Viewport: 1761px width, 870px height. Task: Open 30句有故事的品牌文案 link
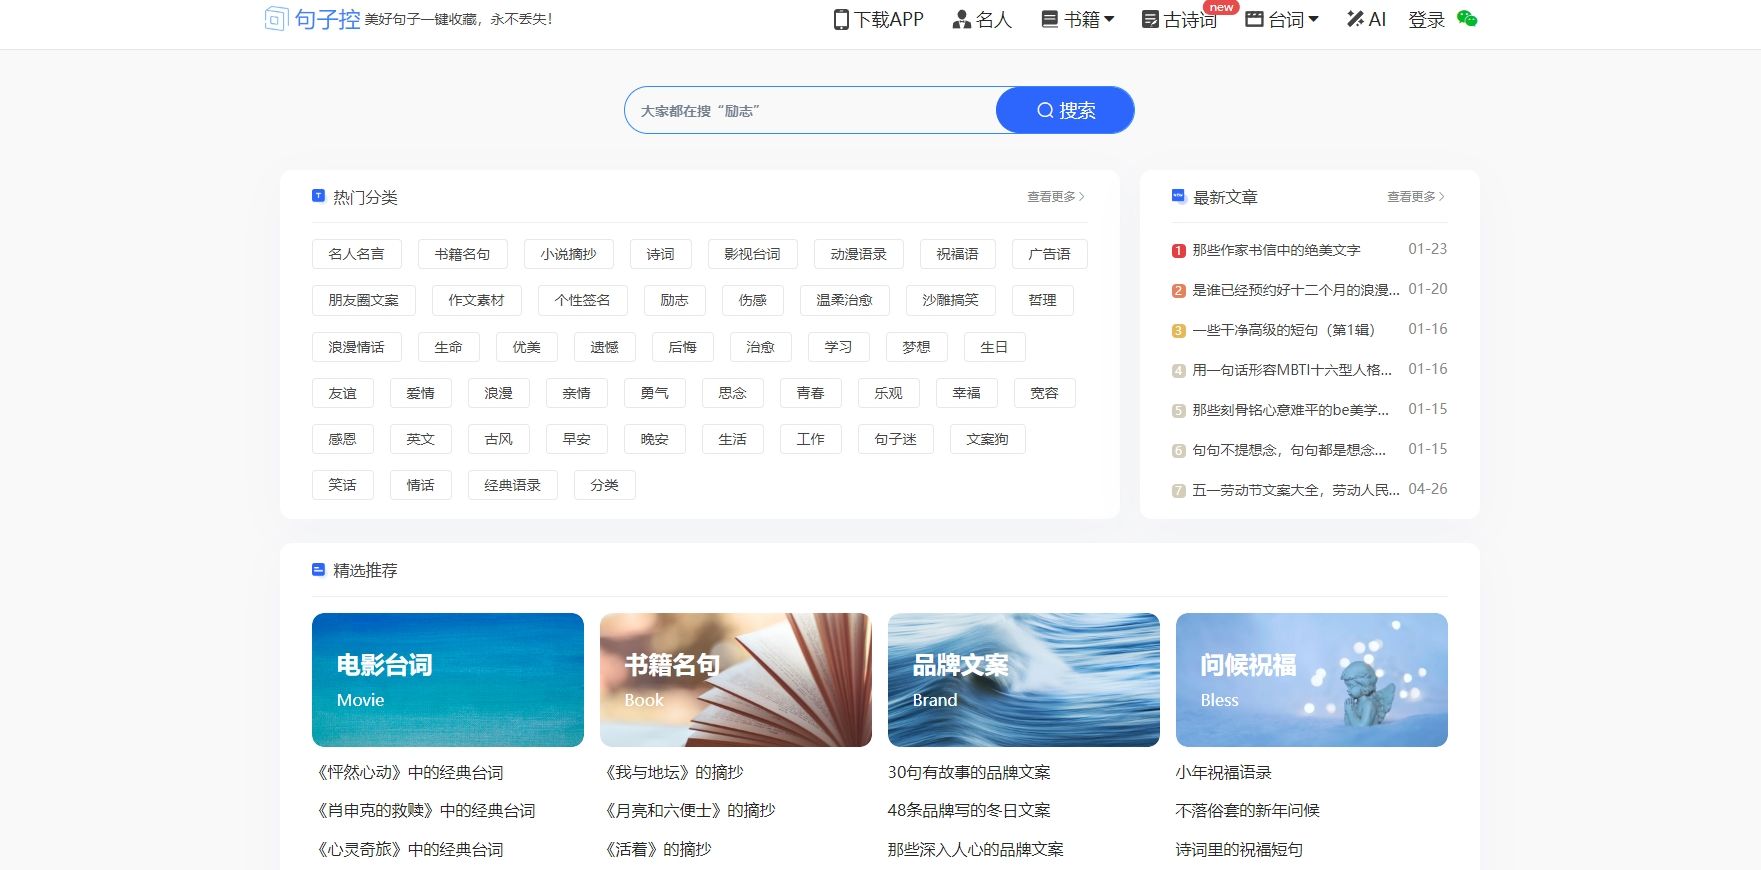969,772
